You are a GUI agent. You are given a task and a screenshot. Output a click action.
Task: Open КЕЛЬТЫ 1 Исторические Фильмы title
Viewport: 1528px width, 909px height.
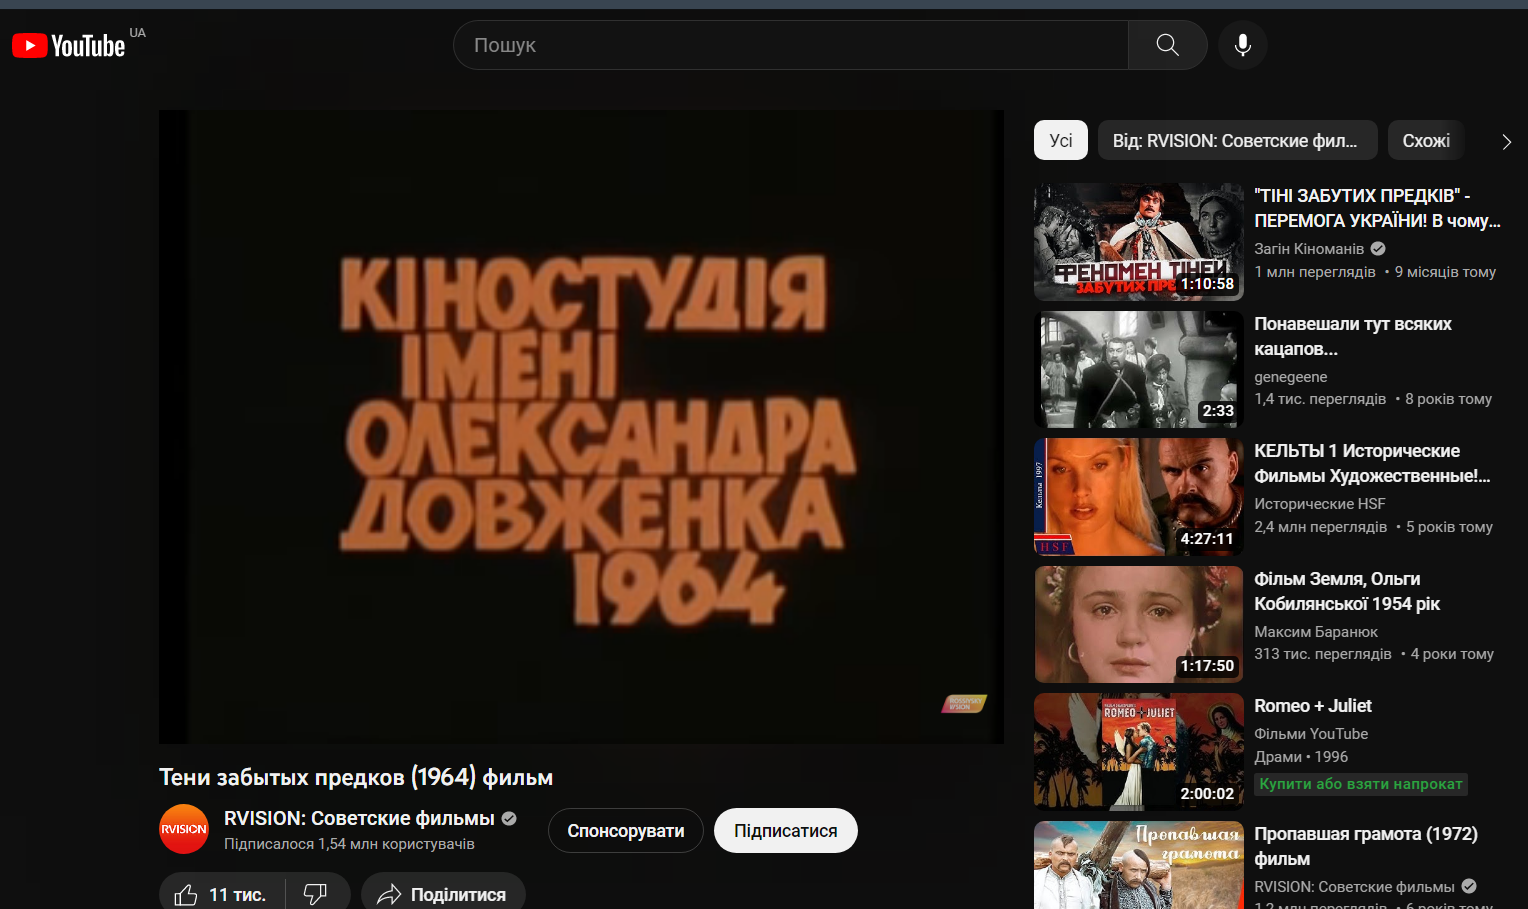(1372, 463)
